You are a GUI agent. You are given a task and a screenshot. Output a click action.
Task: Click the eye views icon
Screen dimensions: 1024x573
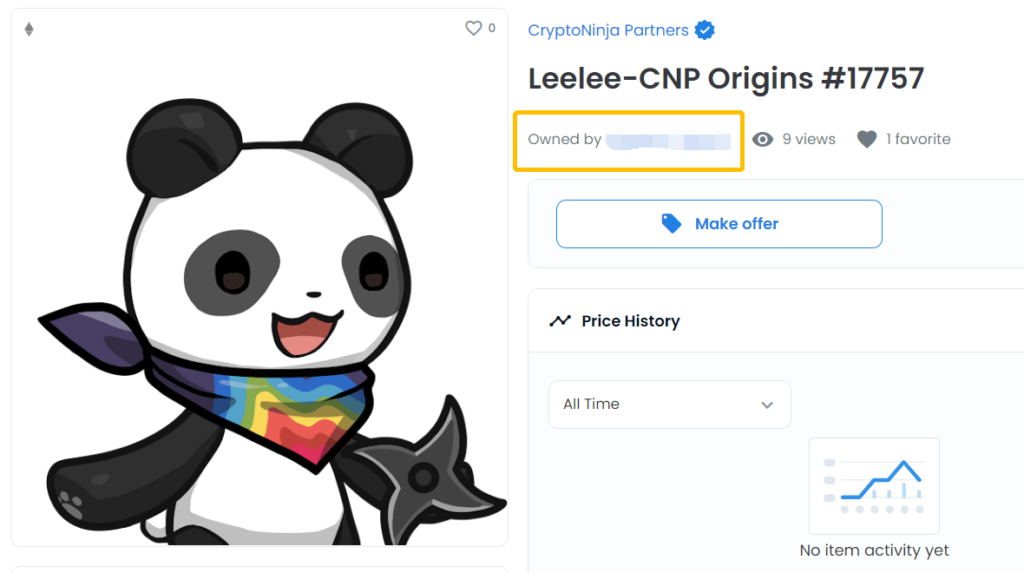tap(762, 139)
